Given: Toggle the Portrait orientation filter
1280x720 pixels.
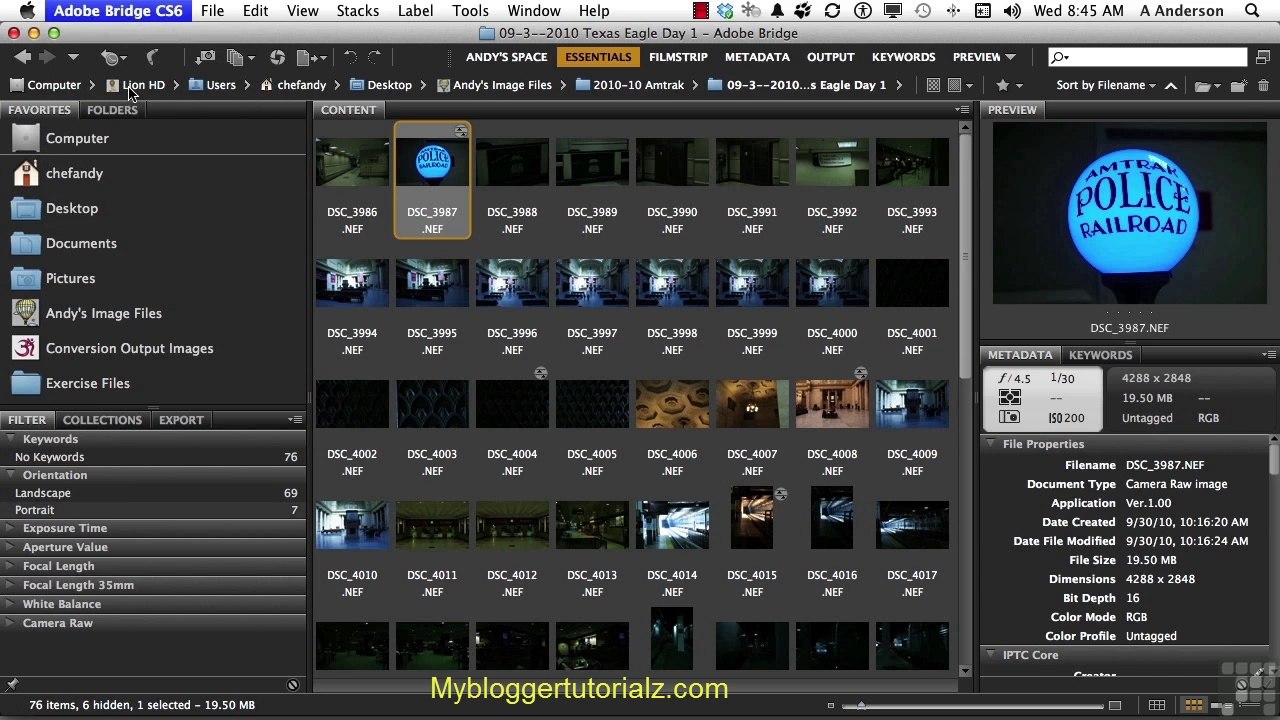Looking at the screenshot, I should pos(154,510).
